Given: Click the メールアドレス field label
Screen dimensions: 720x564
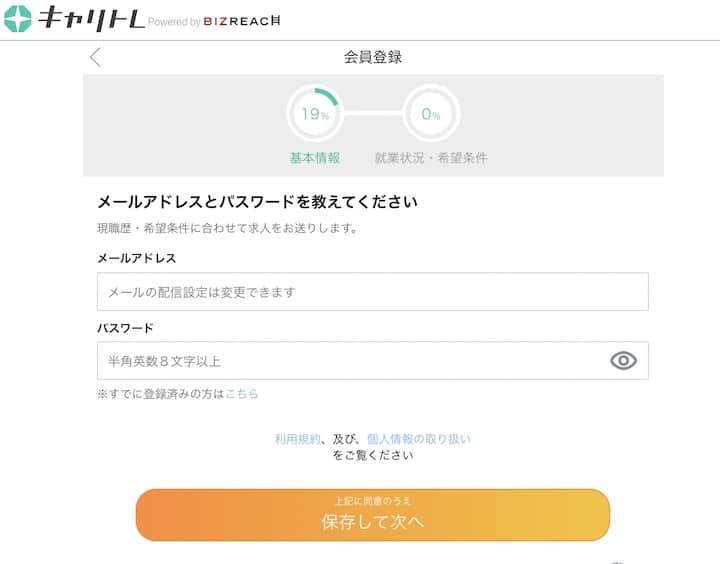Looking at the screenshot, I should [136, 258].
